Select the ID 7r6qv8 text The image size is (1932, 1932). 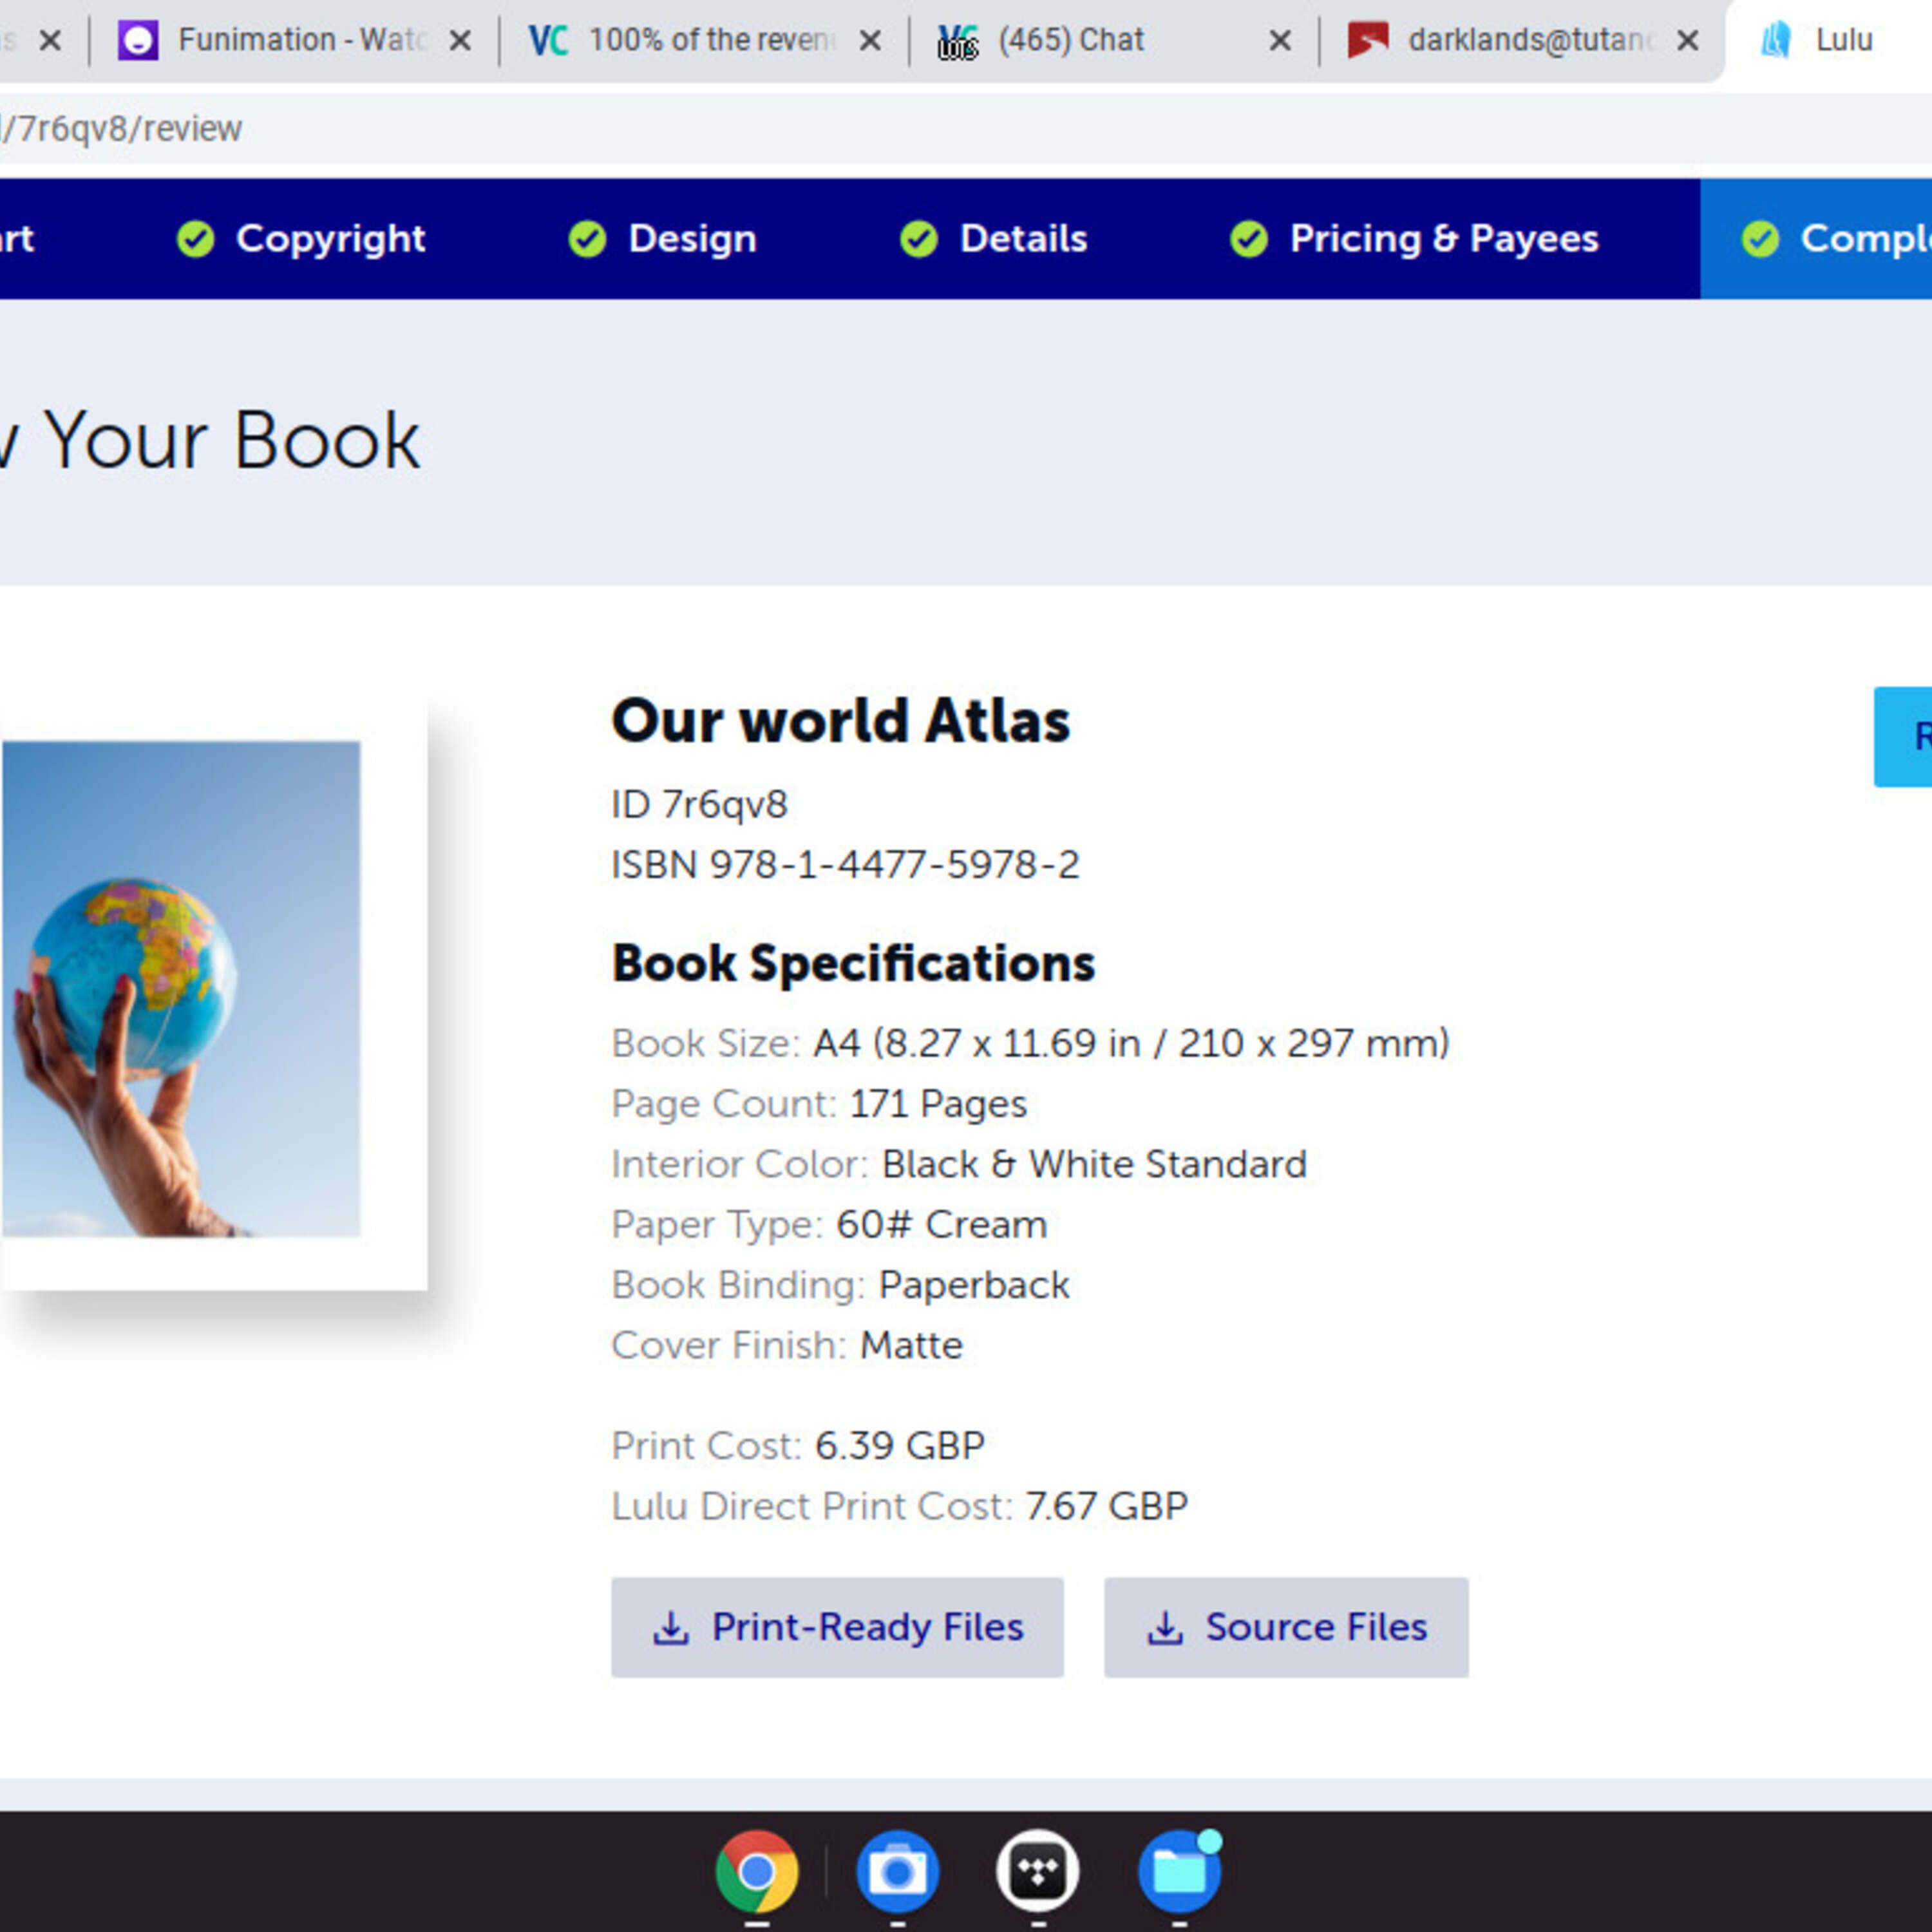tap(700, 805)
